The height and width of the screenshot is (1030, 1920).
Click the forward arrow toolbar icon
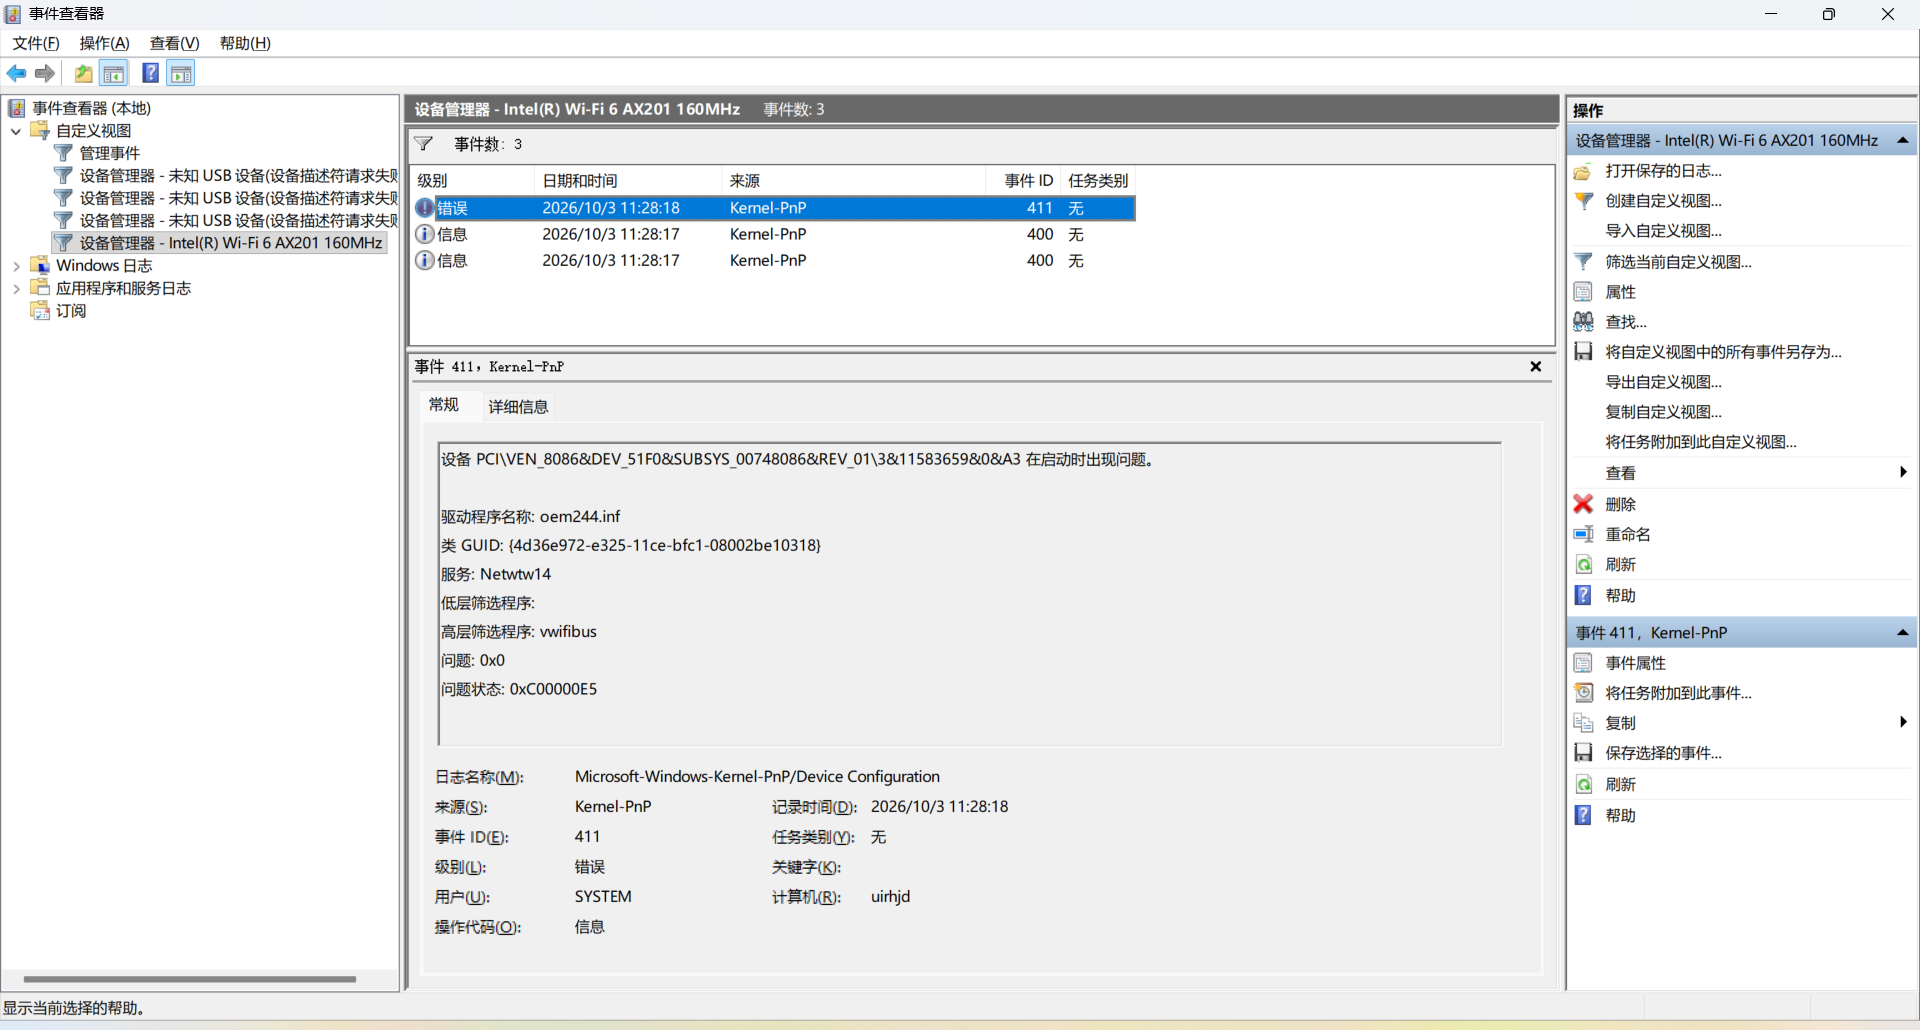pyautogui.click(x=45, y=73)
